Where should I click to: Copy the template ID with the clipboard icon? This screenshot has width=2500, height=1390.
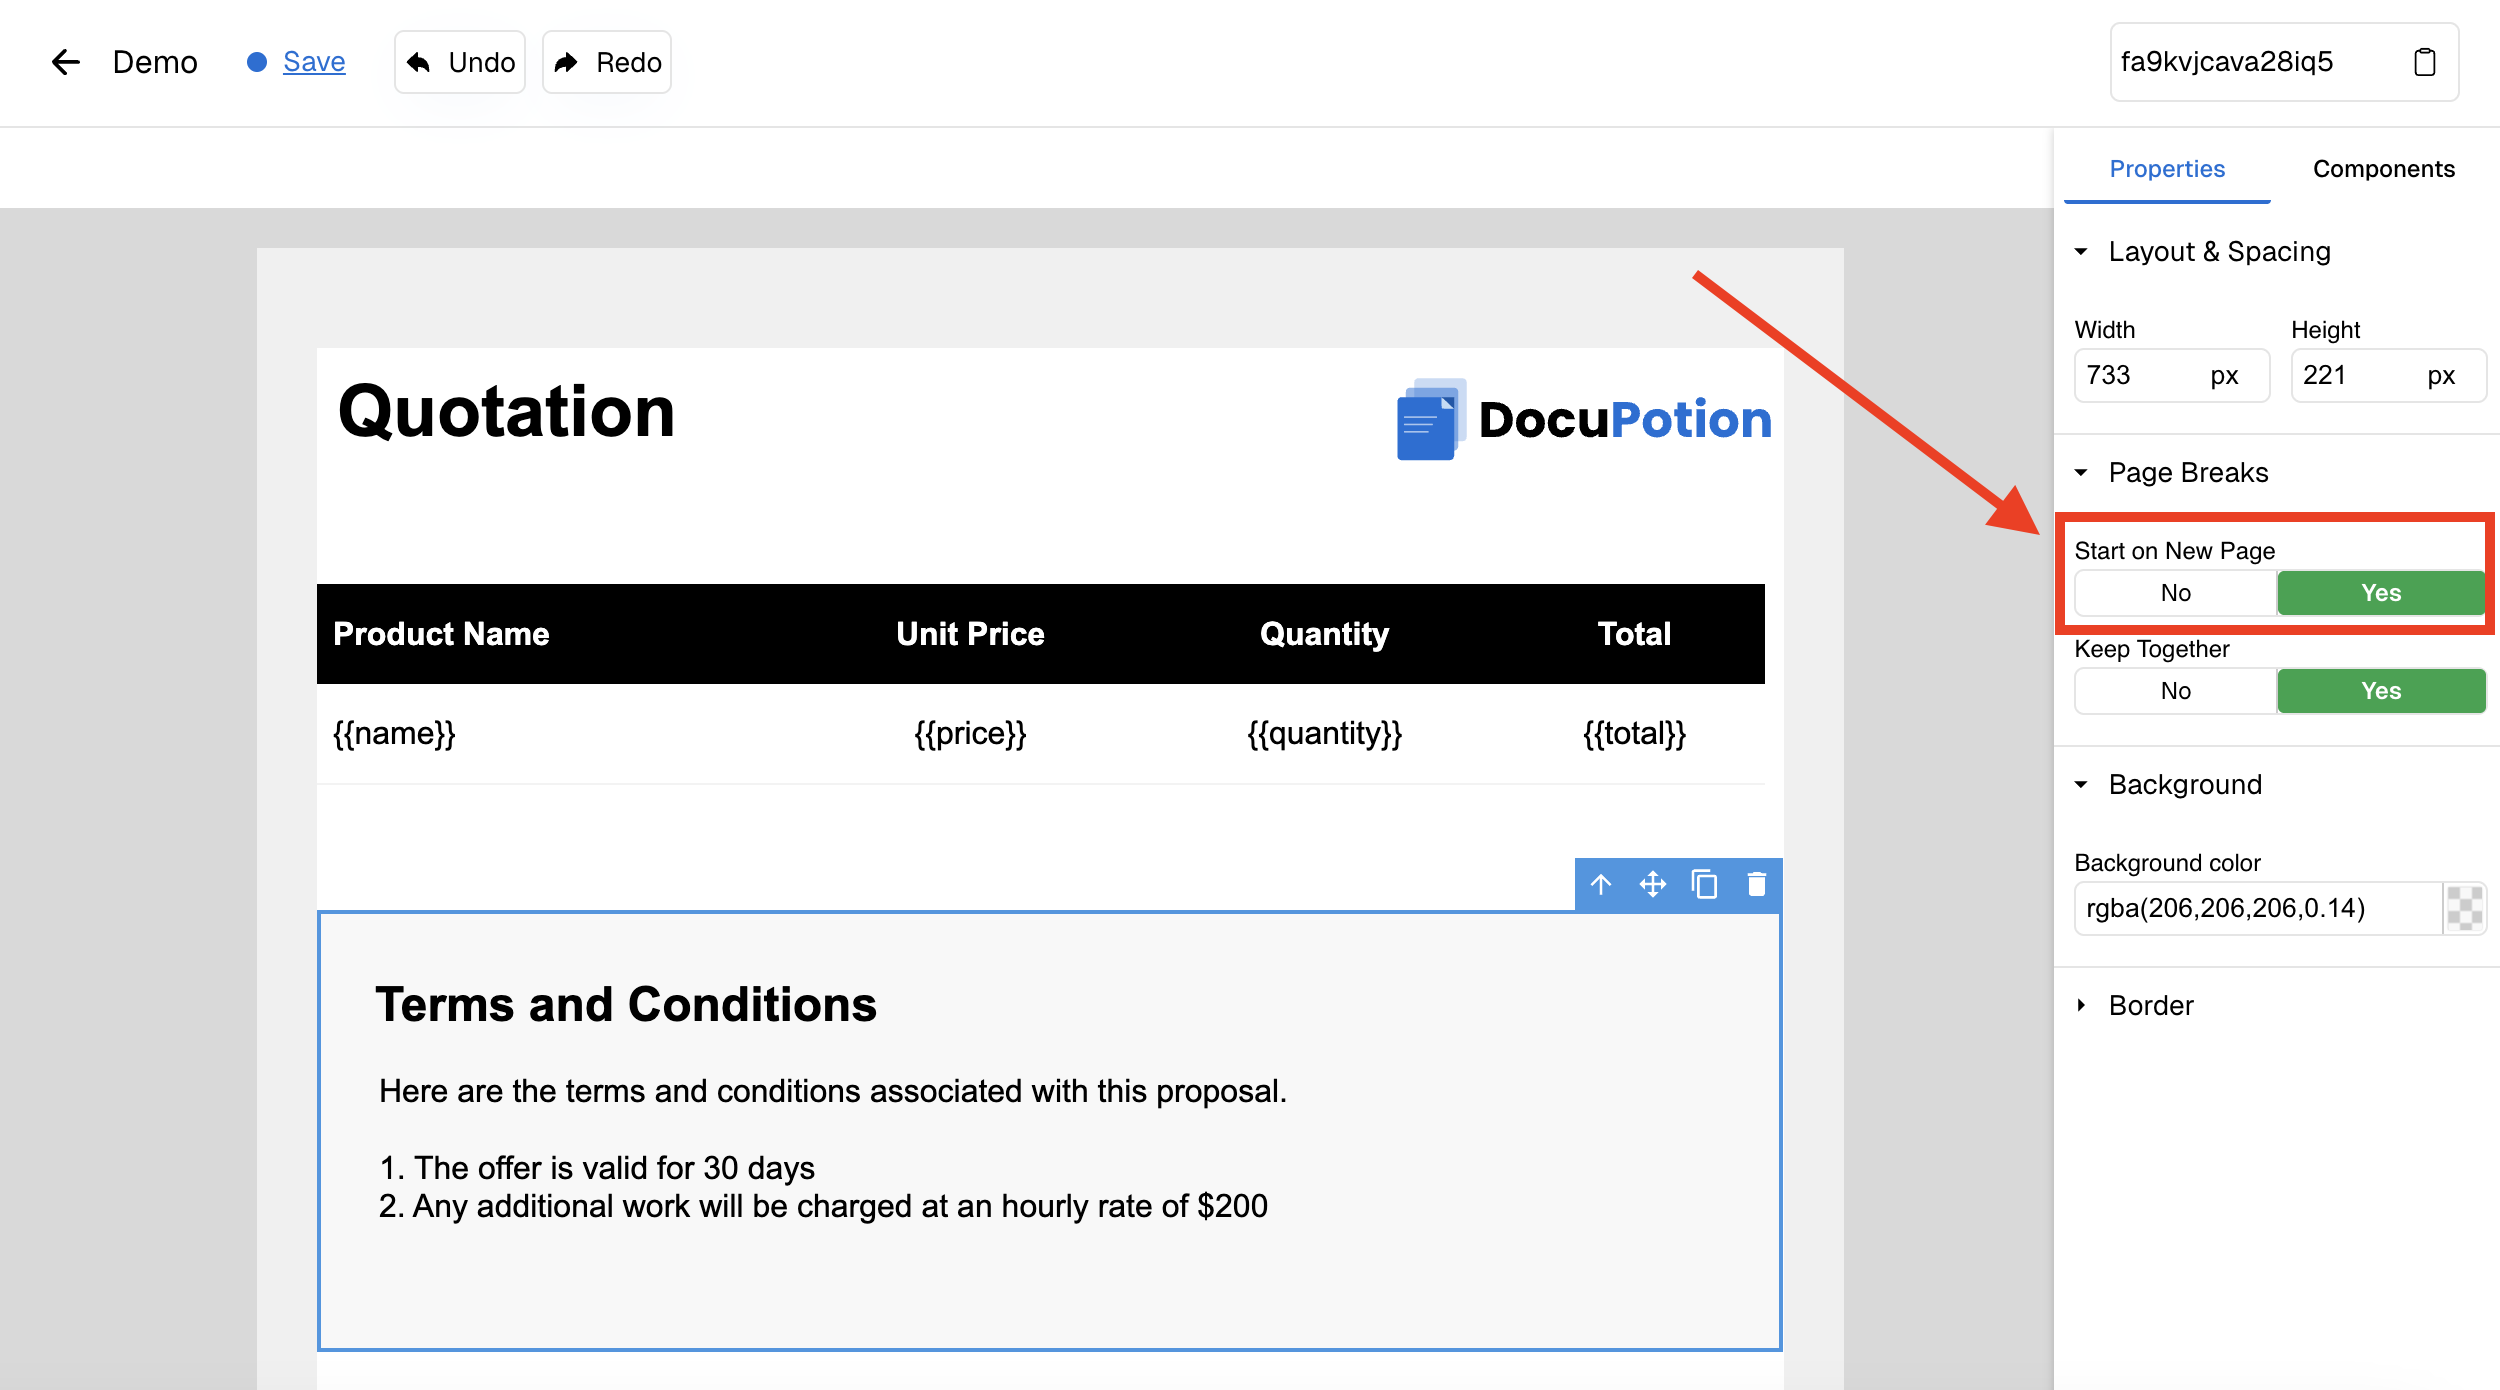[x=2424, y=62]
